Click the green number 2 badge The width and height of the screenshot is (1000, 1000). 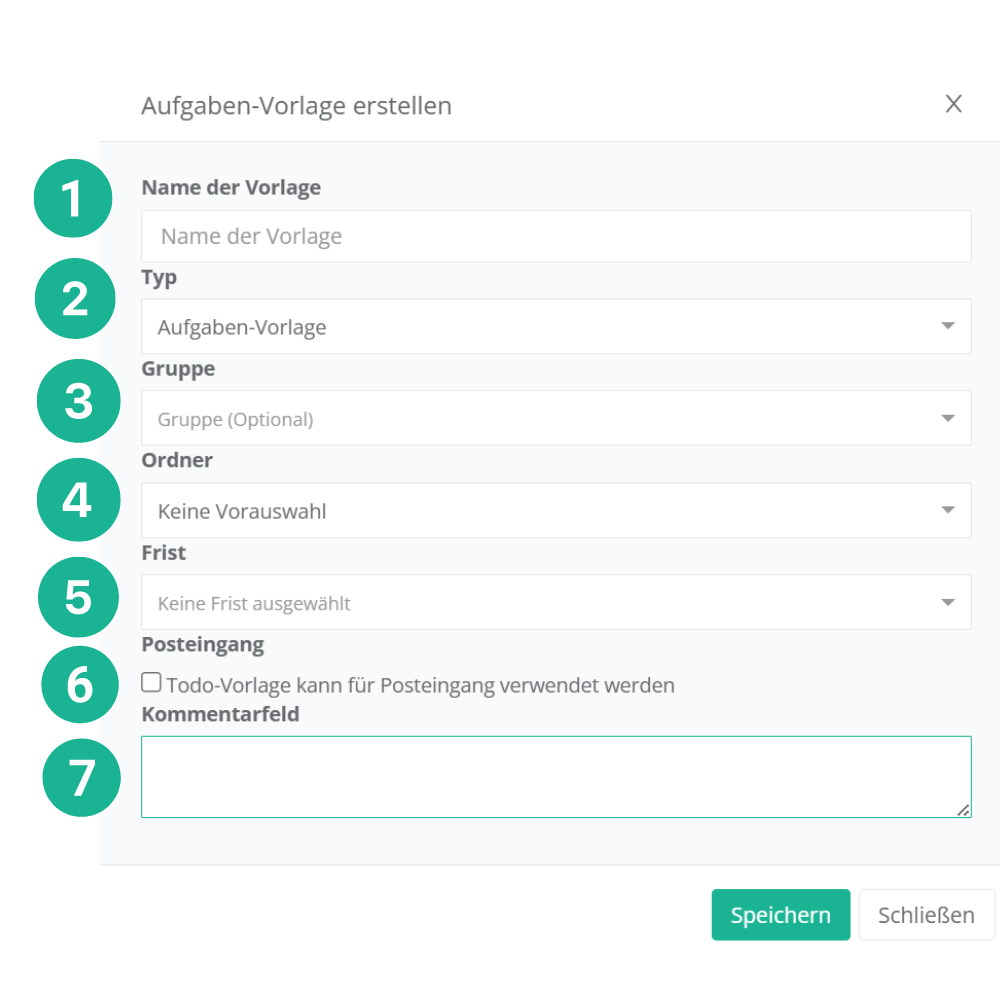point(75,298)
